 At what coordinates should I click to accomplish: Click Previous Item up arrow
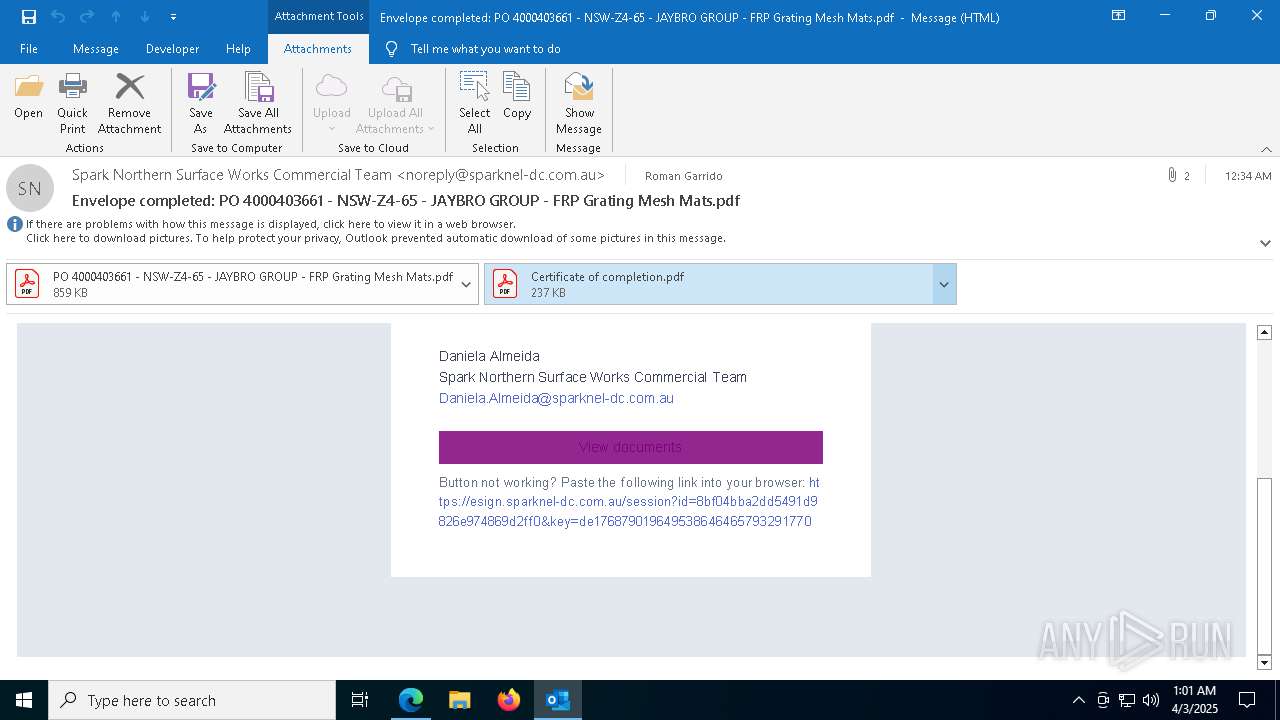click(x=116, y=16)
